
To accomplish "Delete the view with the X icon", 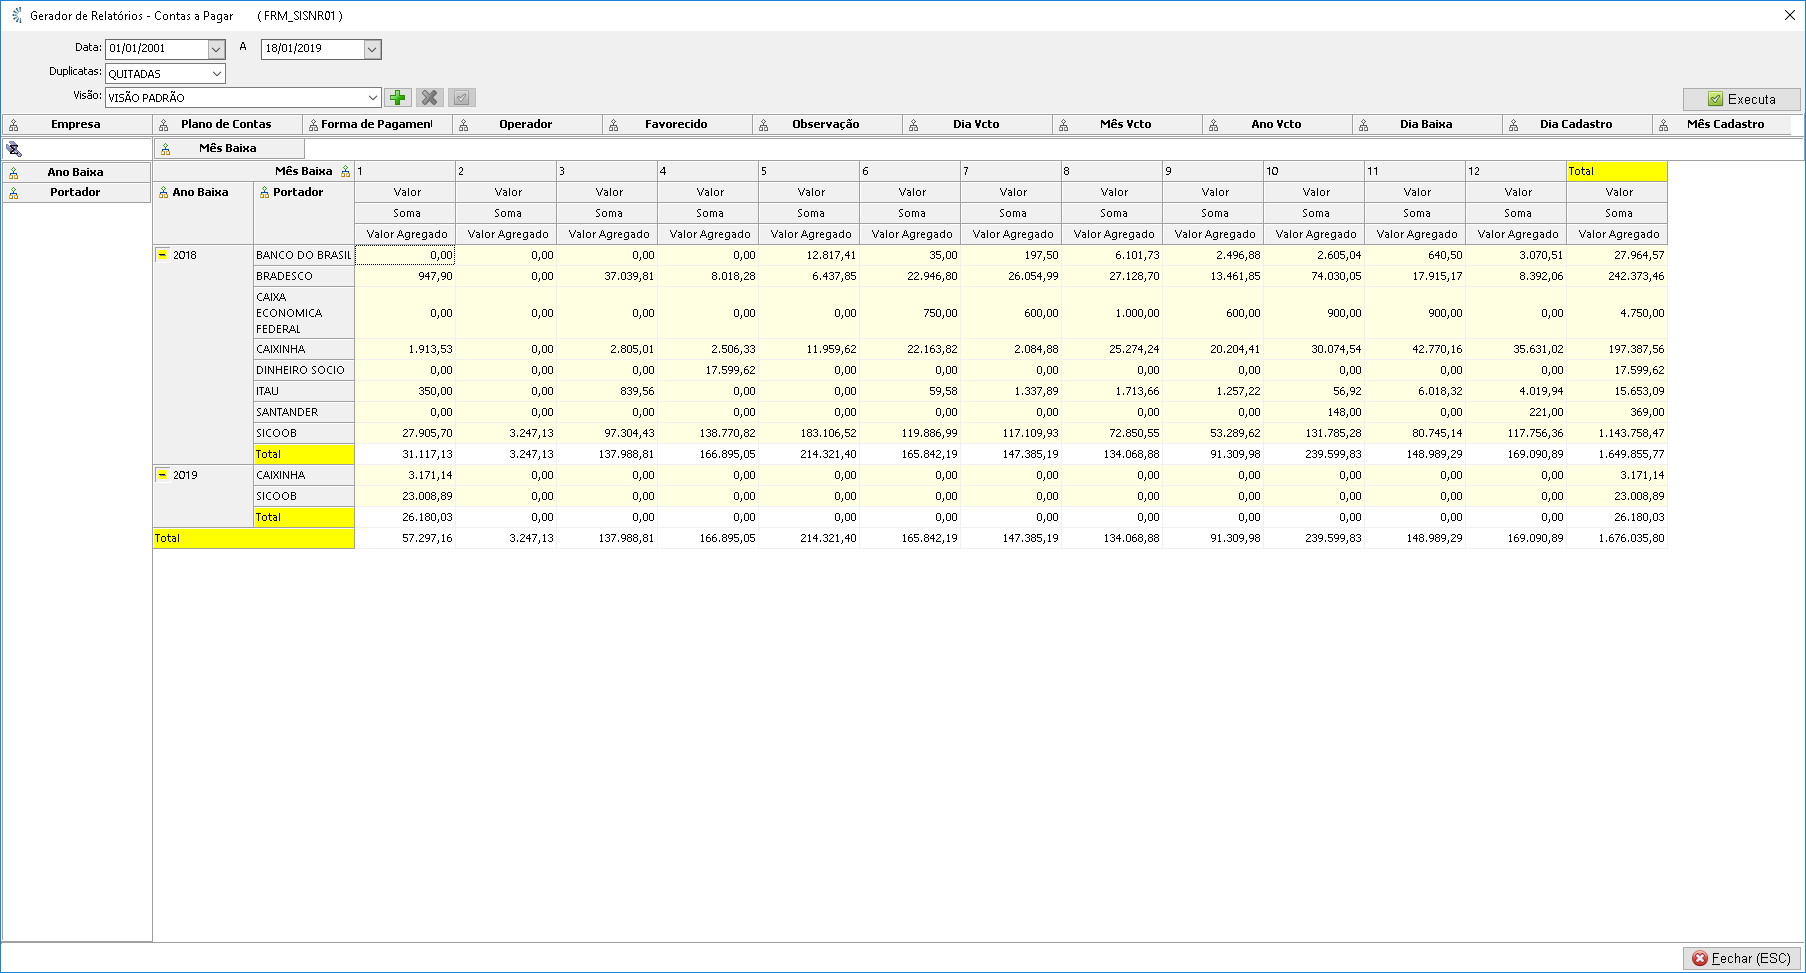I will 430,97.
